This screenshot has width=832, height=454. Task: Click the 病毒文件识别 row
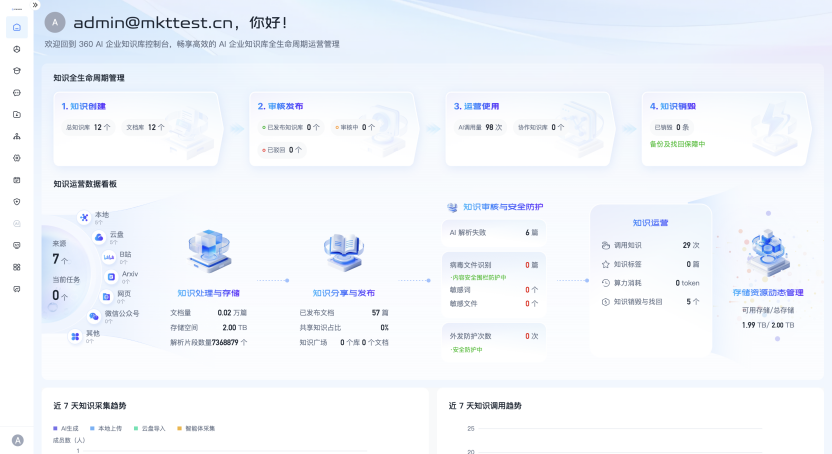494,265
